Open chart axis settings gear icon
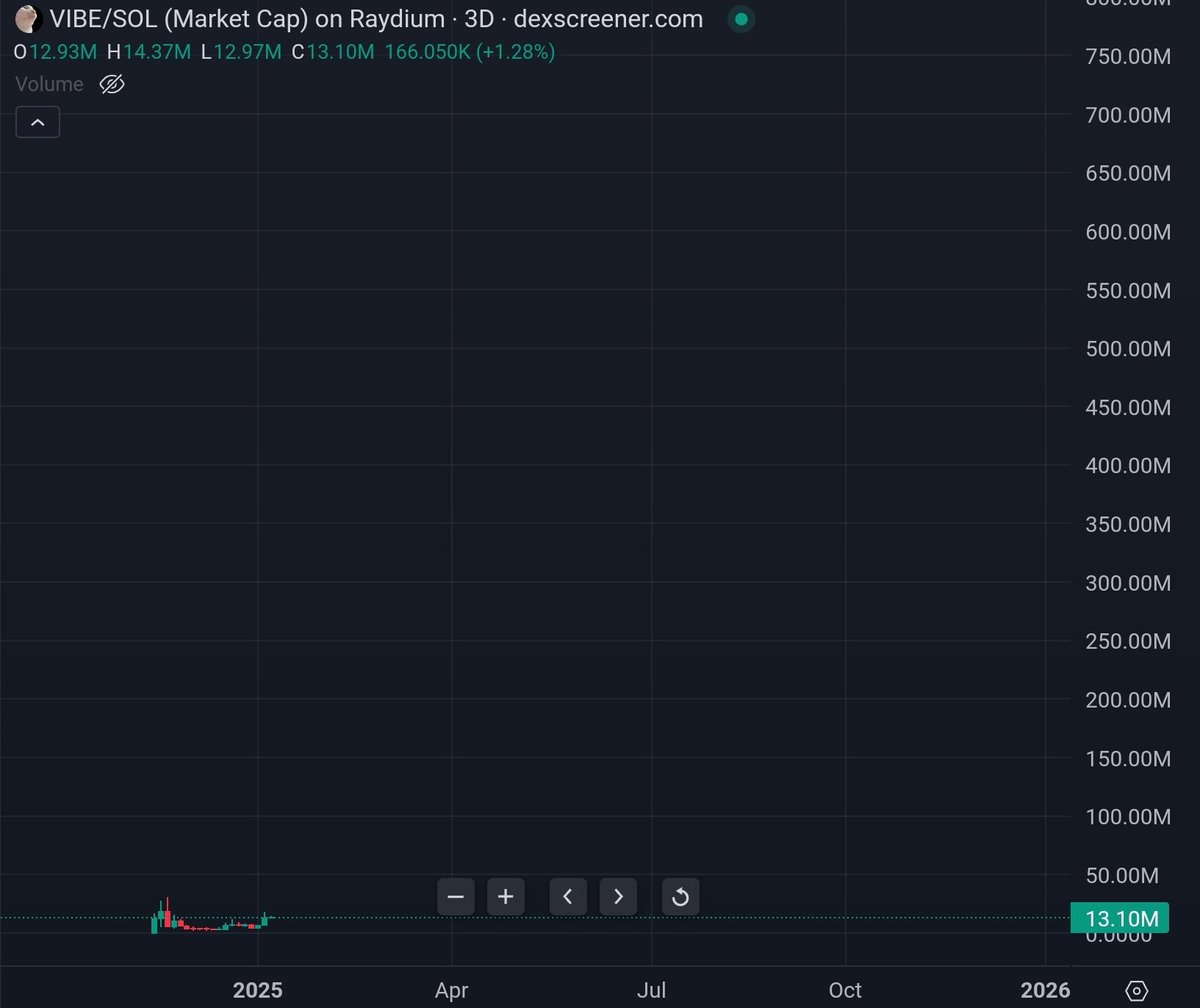Image resolution: width=1200 pixels, height=1008 pixels. point(1137,991)
